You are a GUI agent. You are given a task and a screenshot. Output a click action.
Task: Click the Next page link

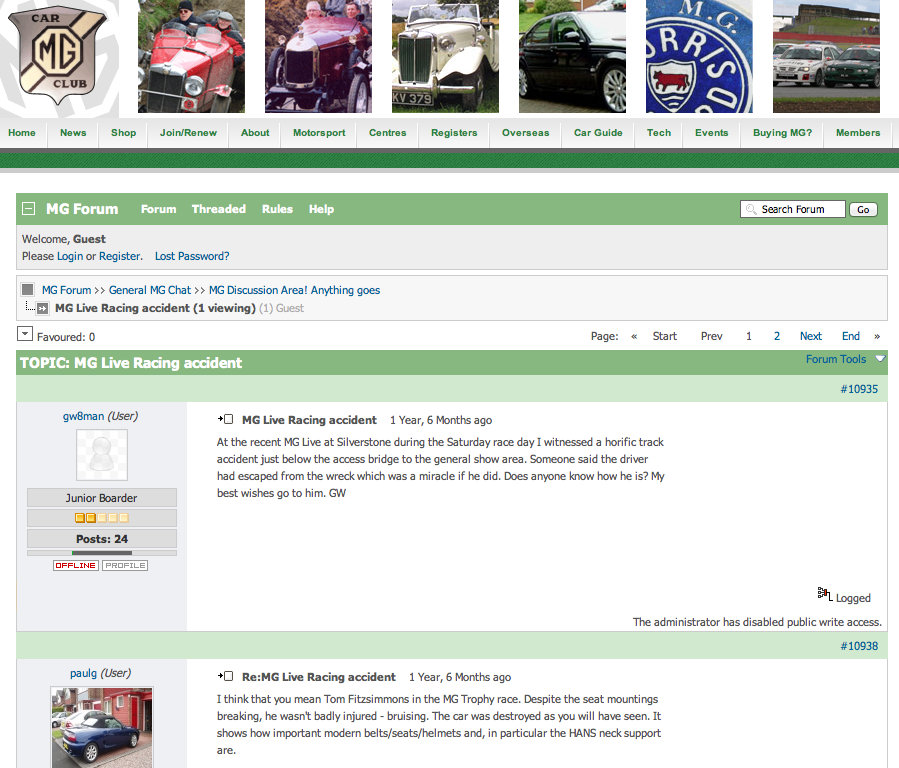coord(811,336)
